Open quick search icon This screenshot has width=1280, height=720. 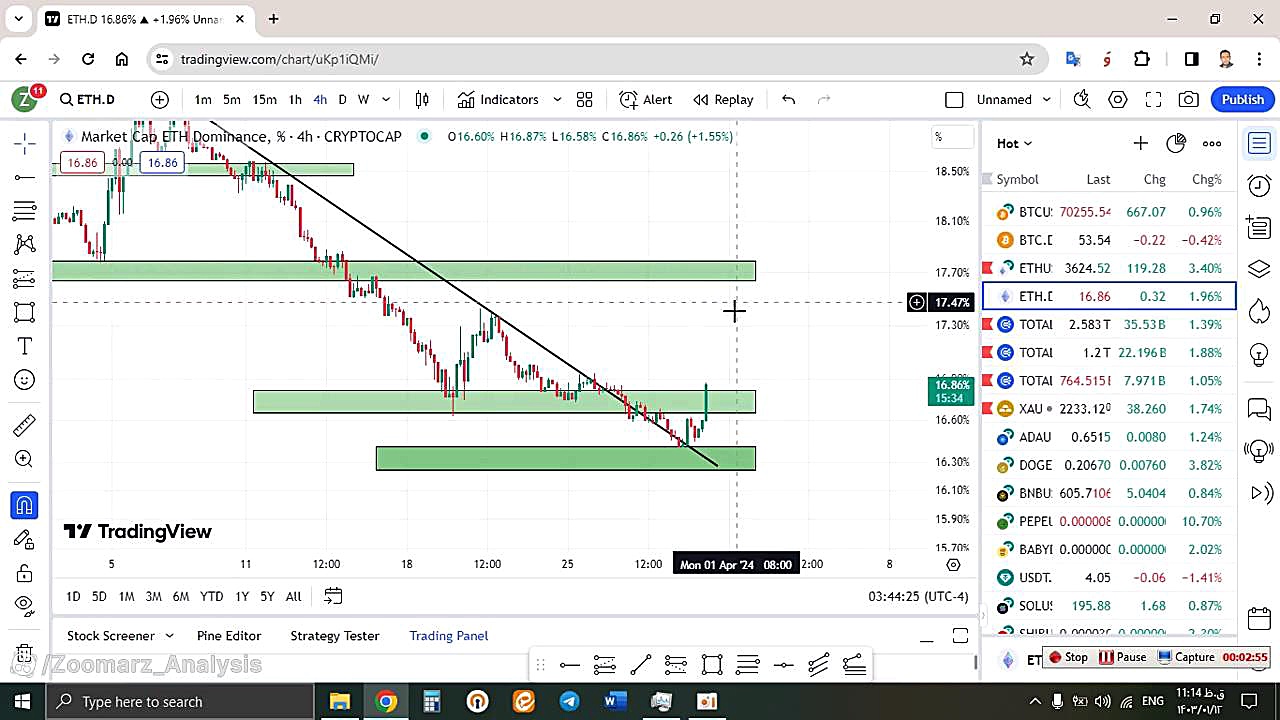click(1082, 99)
